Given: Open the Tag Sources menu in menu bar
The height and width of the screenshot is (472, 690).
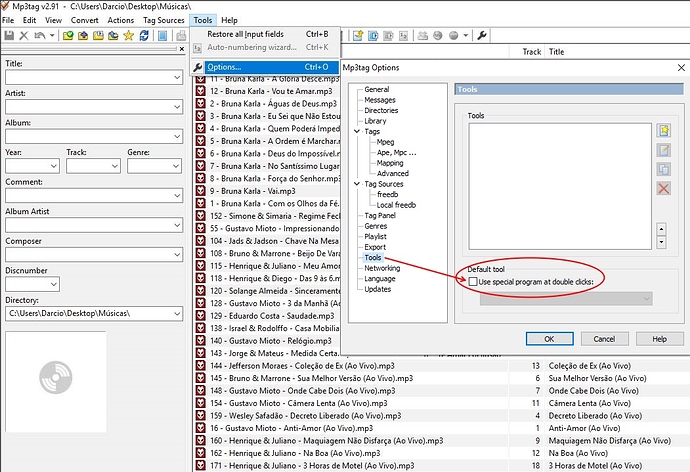Looking at the screenshot, I should (x=164, y=20).
